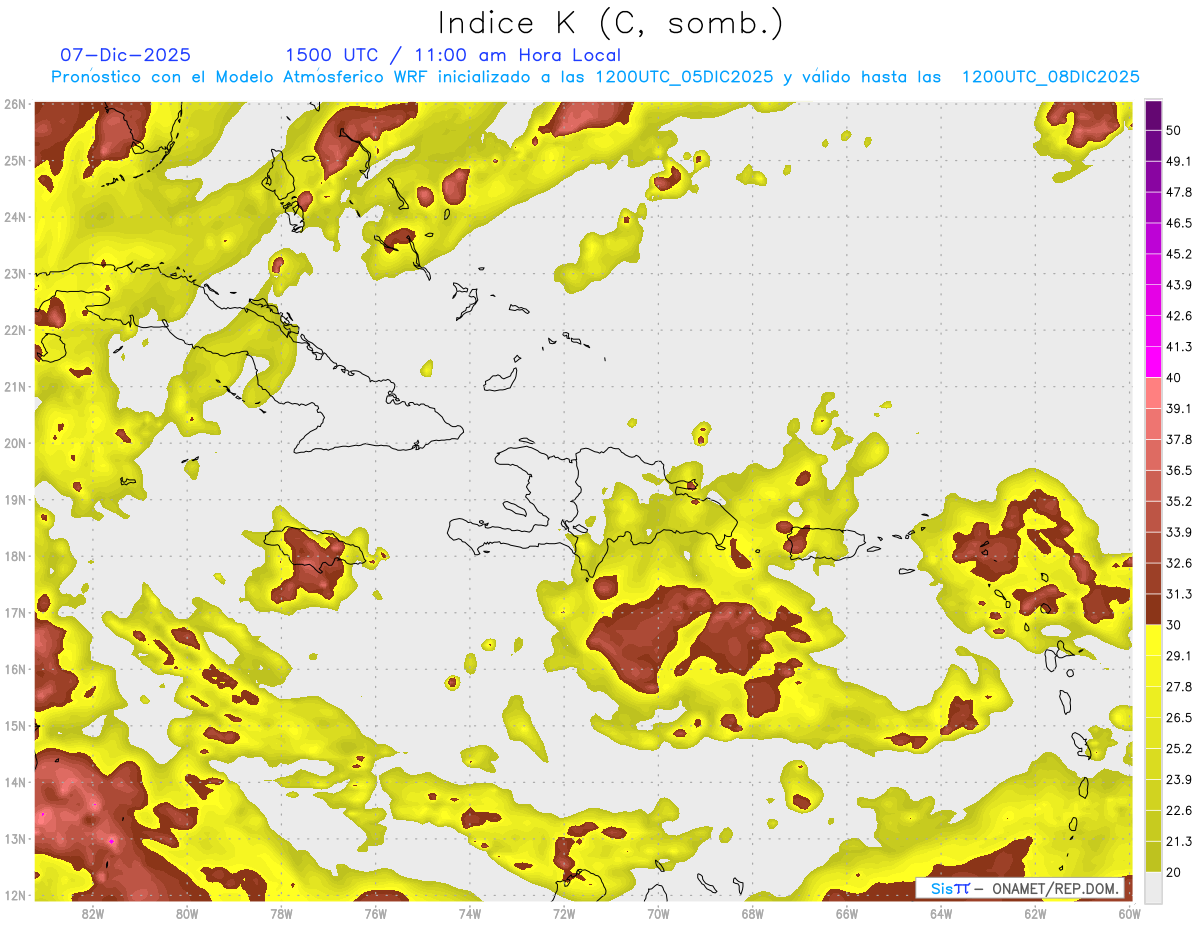Click the brown colorbar segment between 30 and 31.3

pyautogui.click(x=1153, y=609)
